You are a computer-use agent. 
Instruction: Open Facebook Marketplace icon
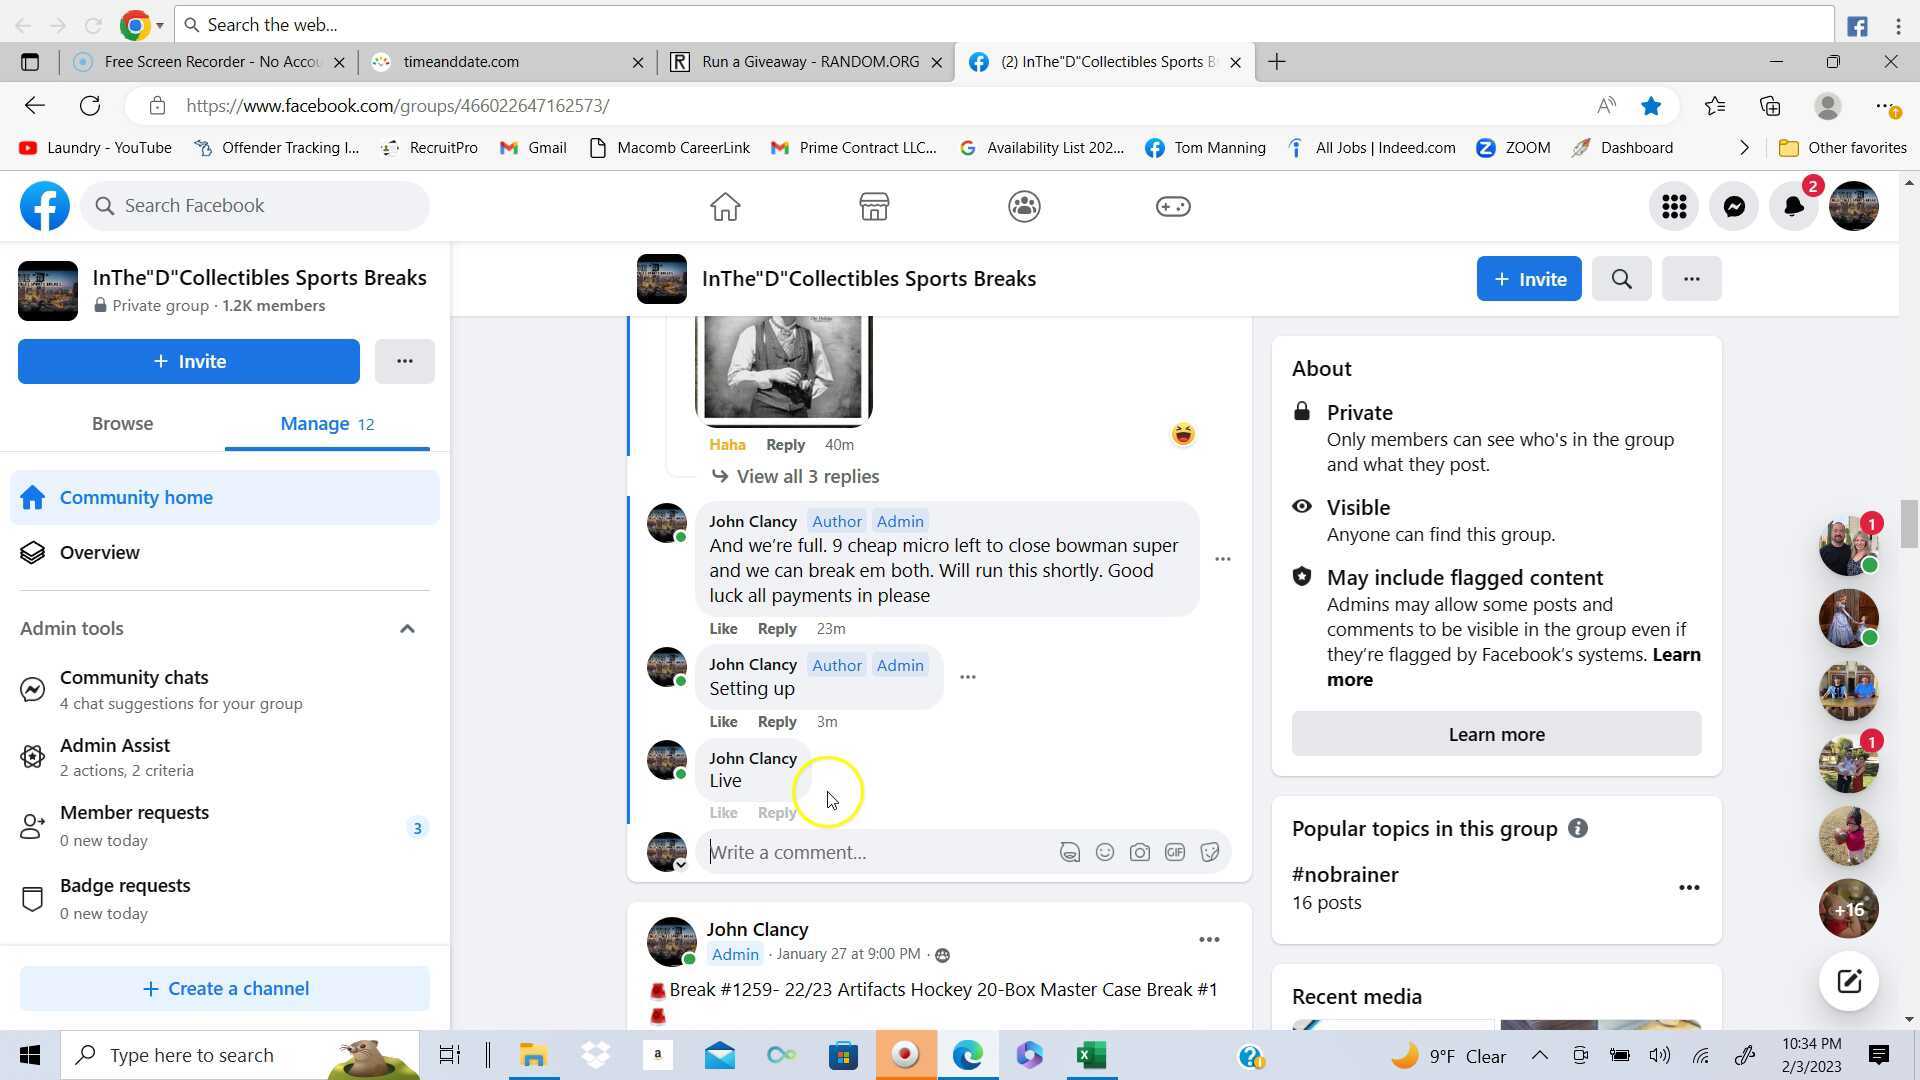(x=874, y=207)
